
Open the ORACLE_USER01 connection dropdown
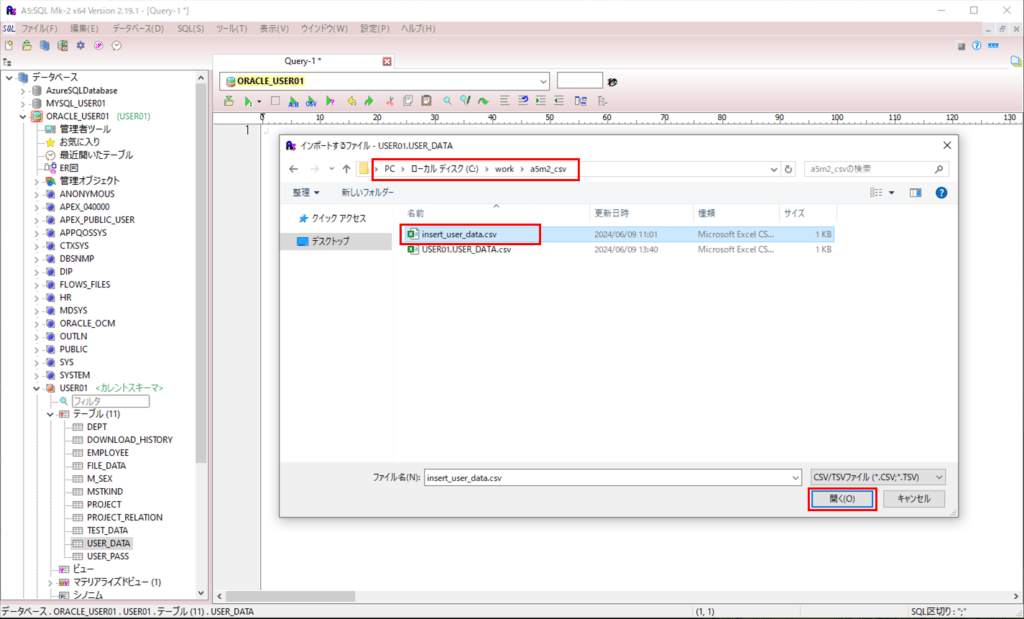pos(543,80)
